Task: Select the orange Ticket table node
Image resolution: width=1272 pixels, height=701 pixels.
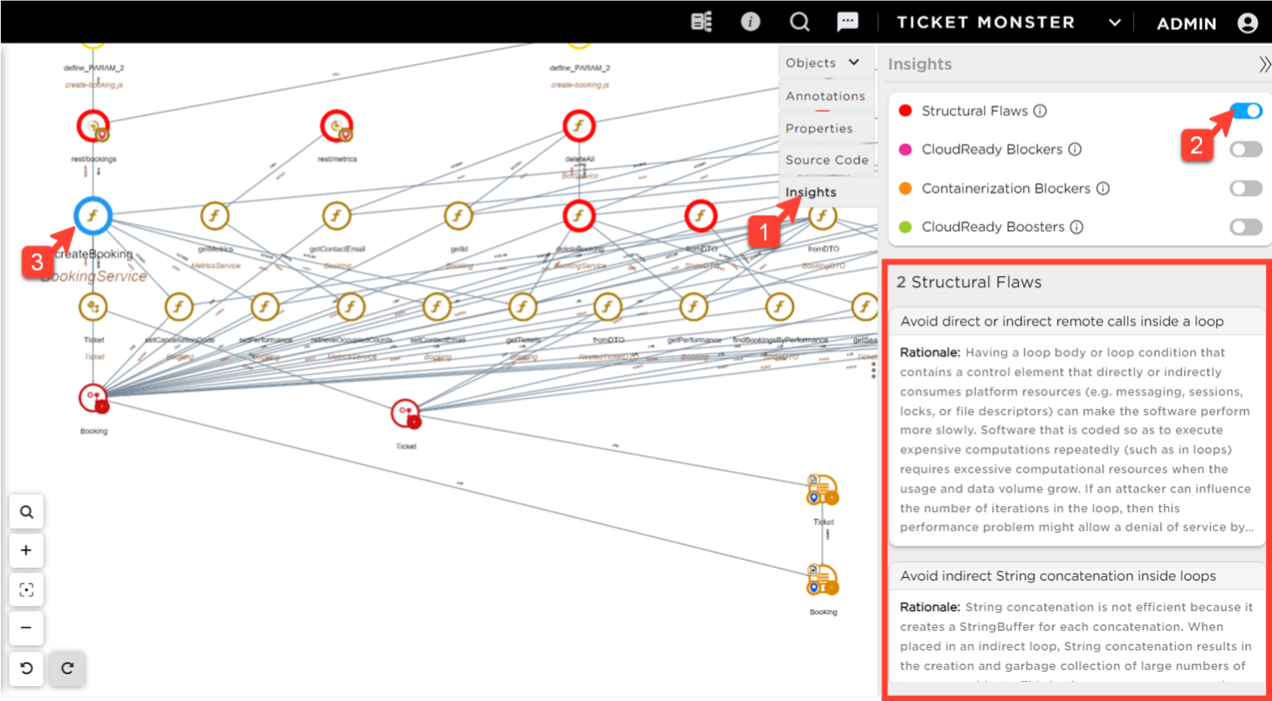Action: 823,491
